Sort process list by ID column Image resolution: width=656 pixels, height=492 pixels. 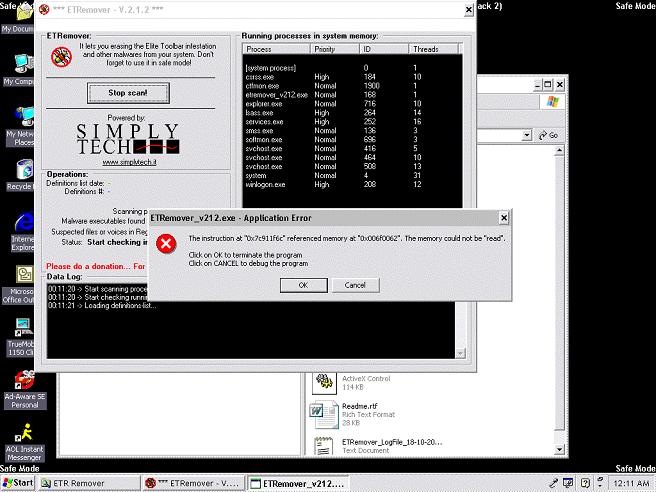(384, 49)
